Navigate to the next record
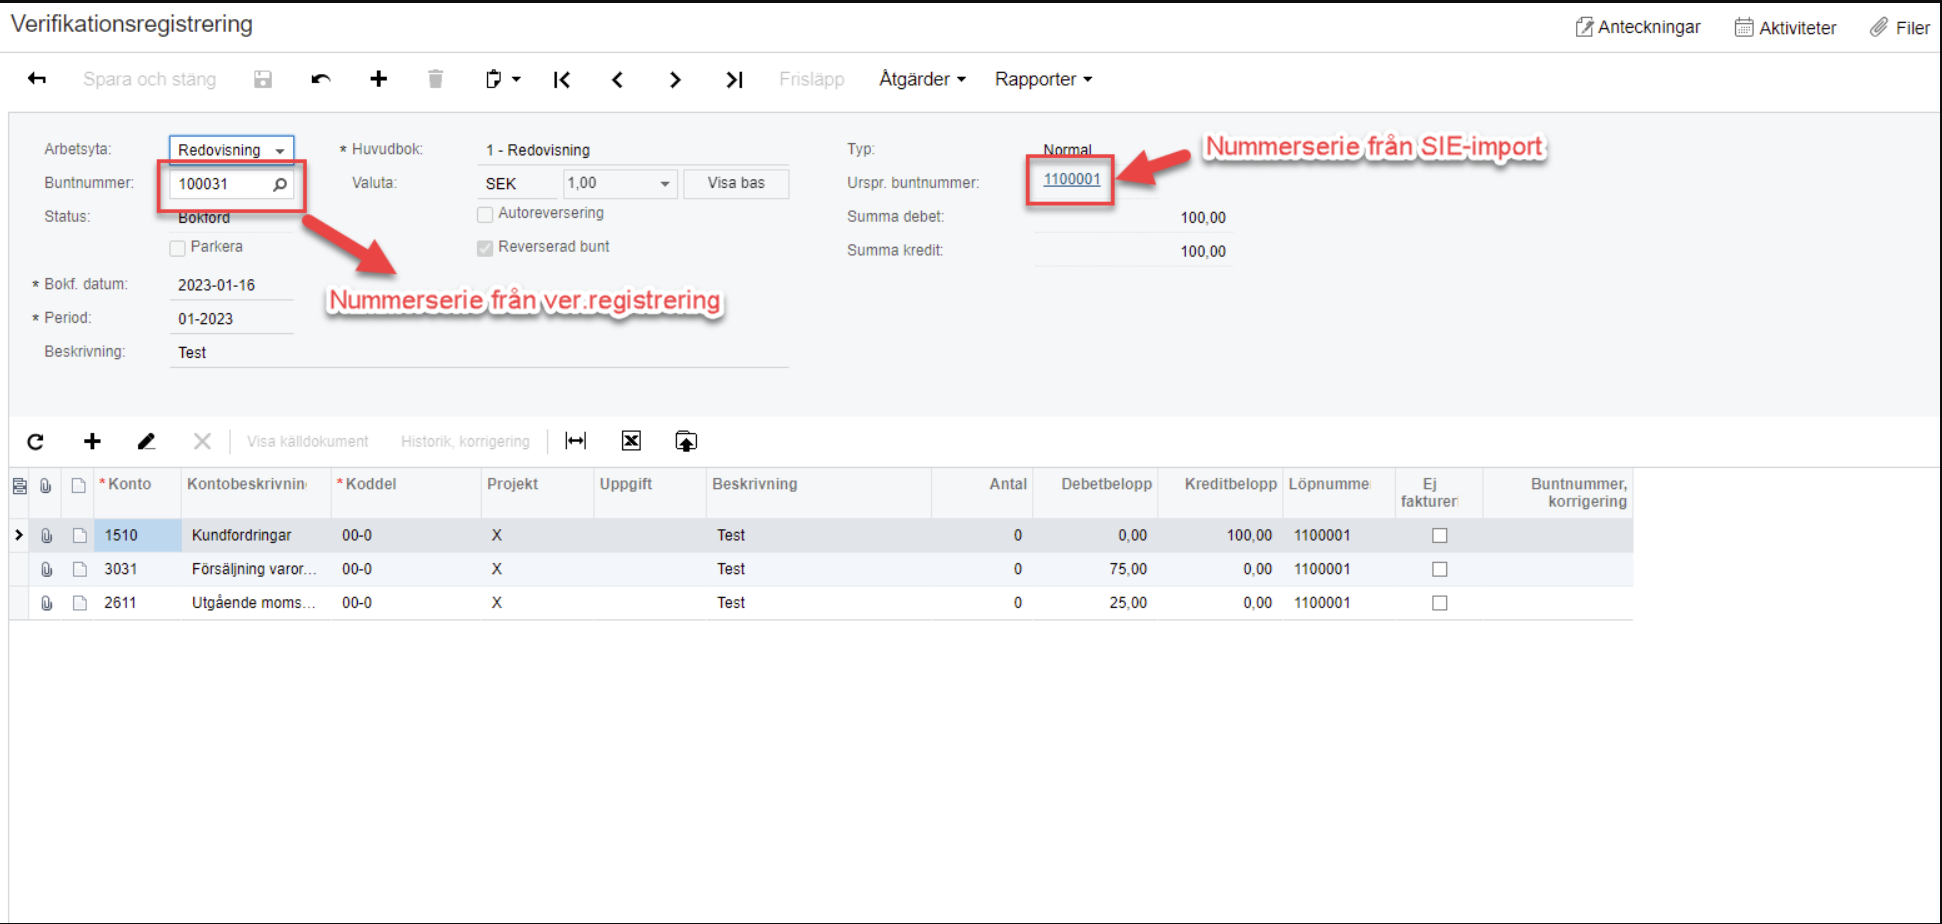The image size is (1942, 924). 675,80
